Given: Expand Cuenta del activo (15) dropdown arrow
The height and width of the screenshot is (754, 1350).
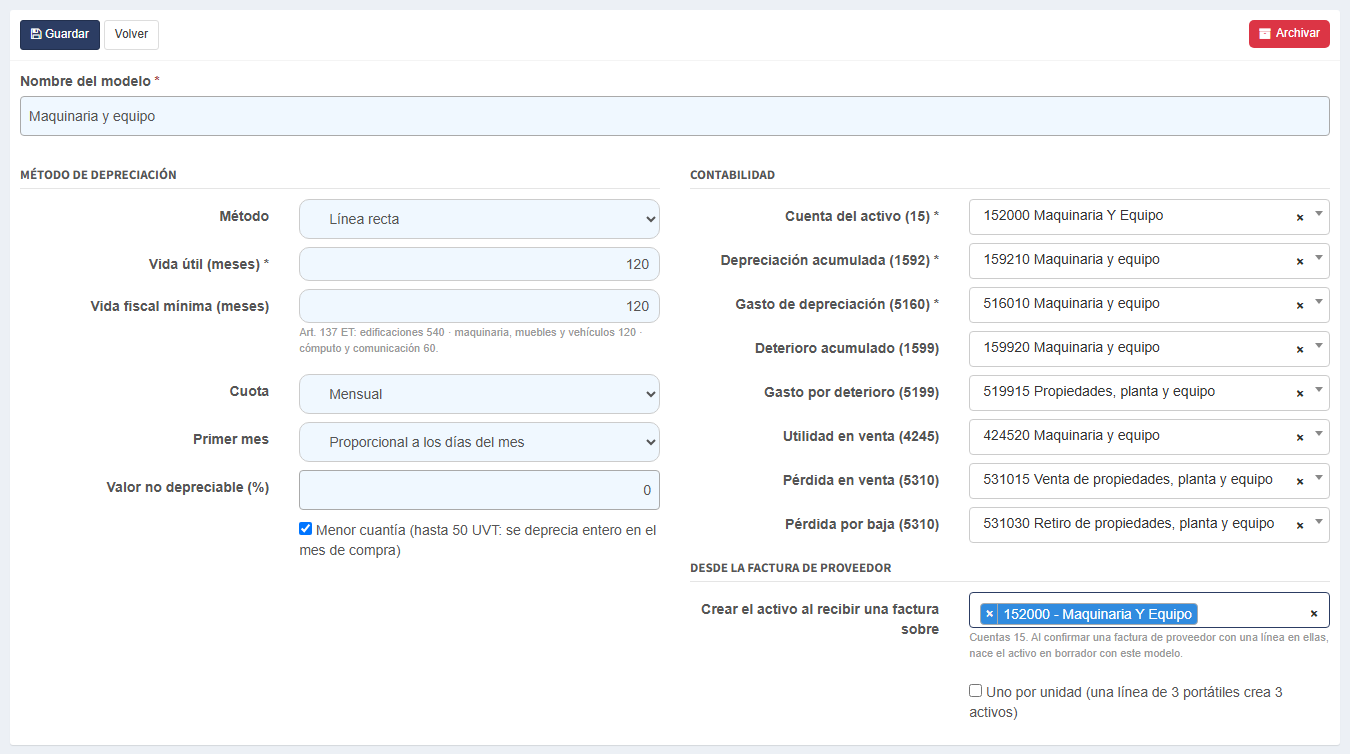Looking at the screenshot, I should [1319, 215].
